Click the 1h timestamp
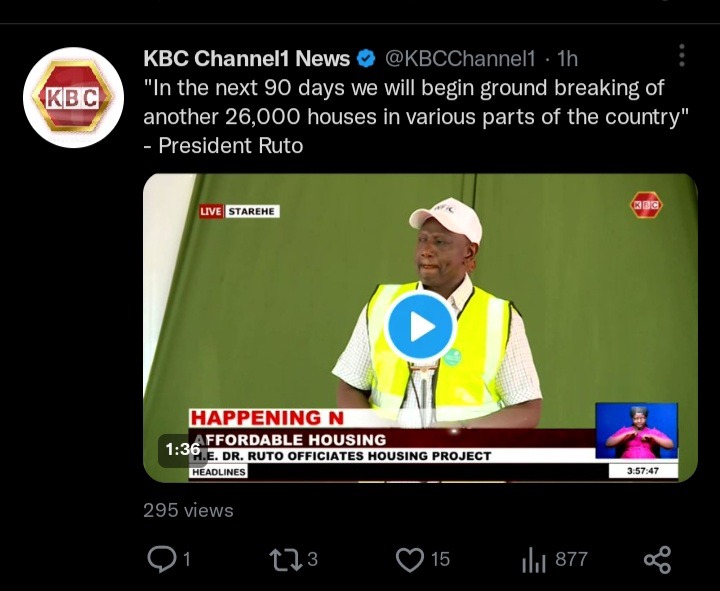The width and height of the screenshot is (720, 591). [x=567, y=59]
